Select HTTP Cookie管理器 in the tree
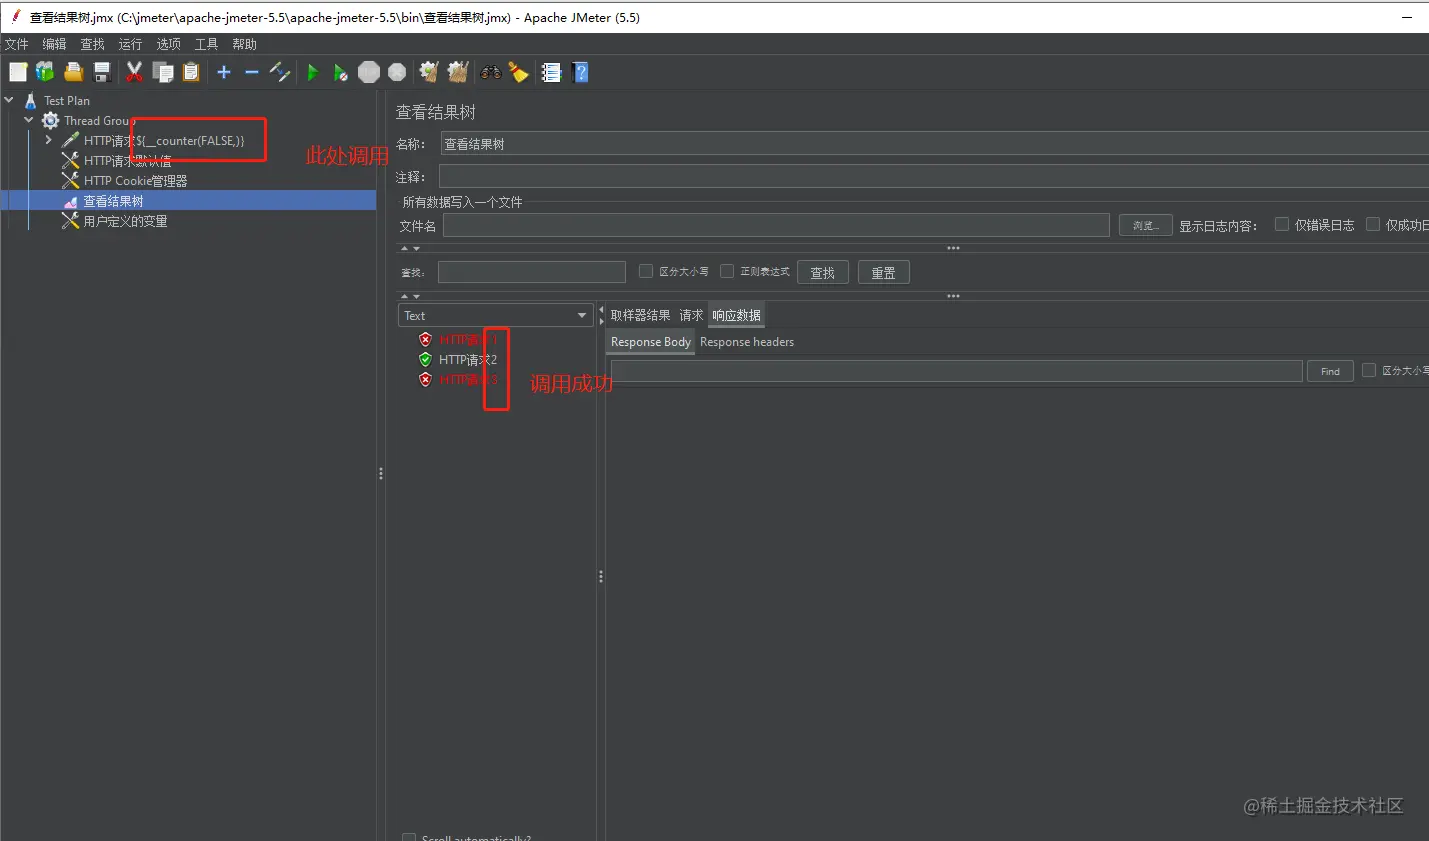This screenshot has height=841, width=1429. pyautogui.click(x=135, y=181)
